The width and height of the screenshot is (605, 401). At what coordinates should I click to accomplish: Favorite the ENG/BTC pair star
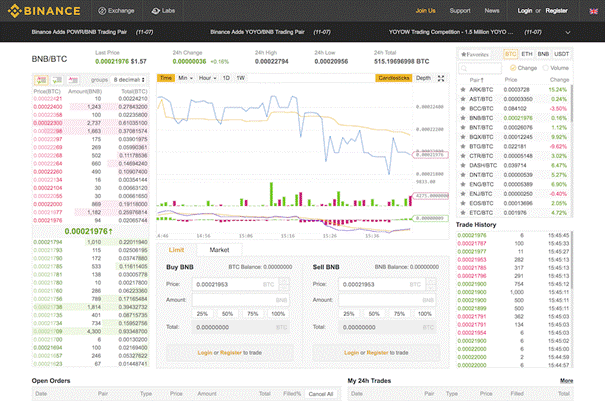tap(463, 184)
